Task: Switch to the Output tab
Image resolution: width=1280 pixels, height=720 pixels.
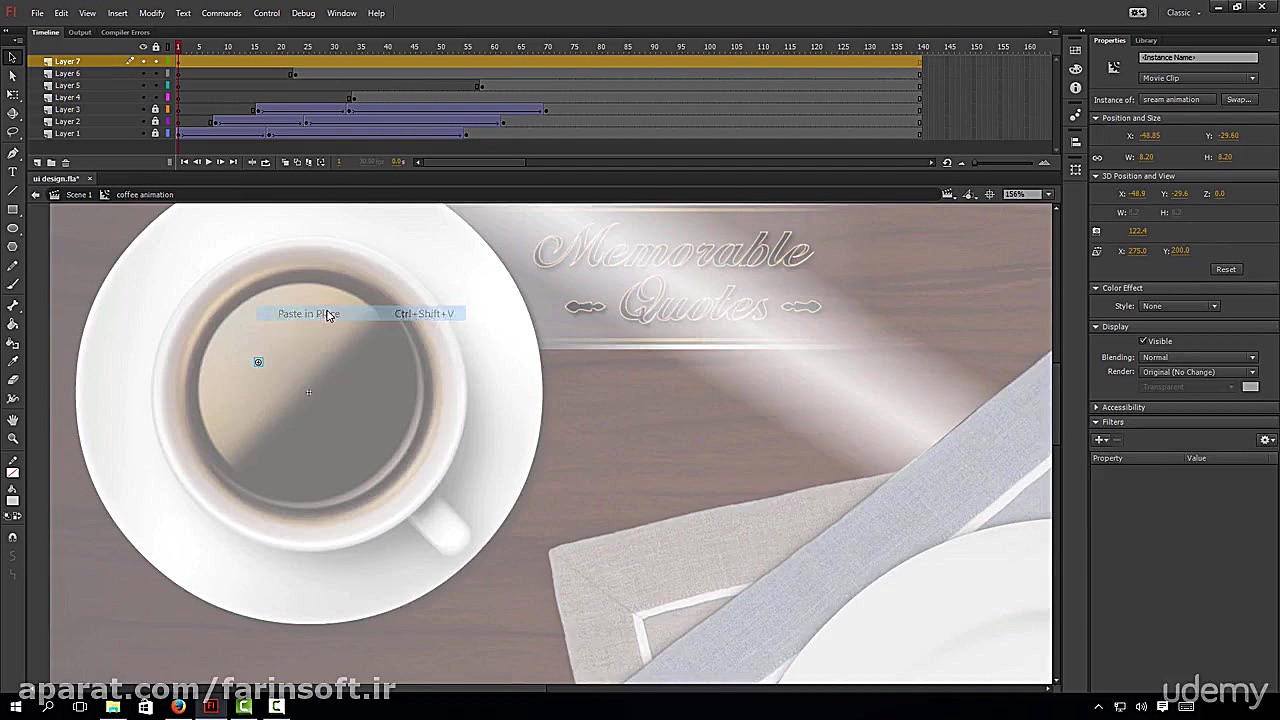Action: 79,32
